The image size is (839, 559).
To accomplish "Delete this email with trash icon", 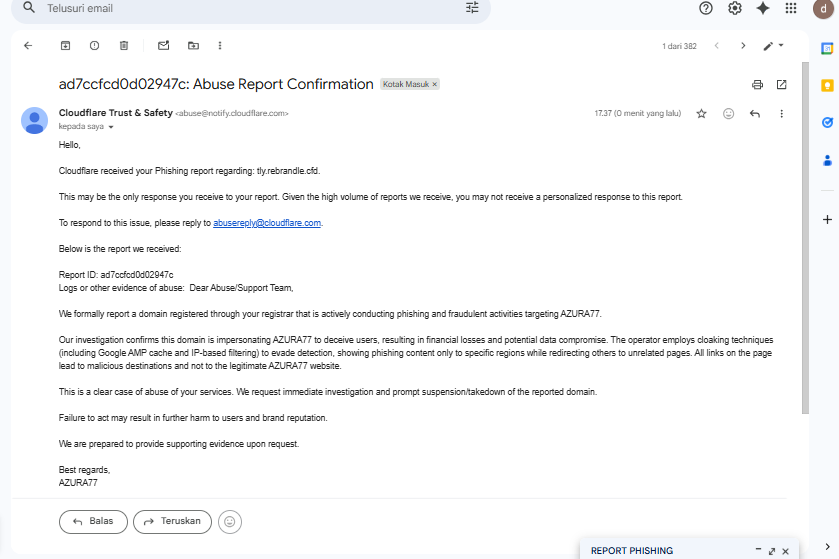I will 124,45.
